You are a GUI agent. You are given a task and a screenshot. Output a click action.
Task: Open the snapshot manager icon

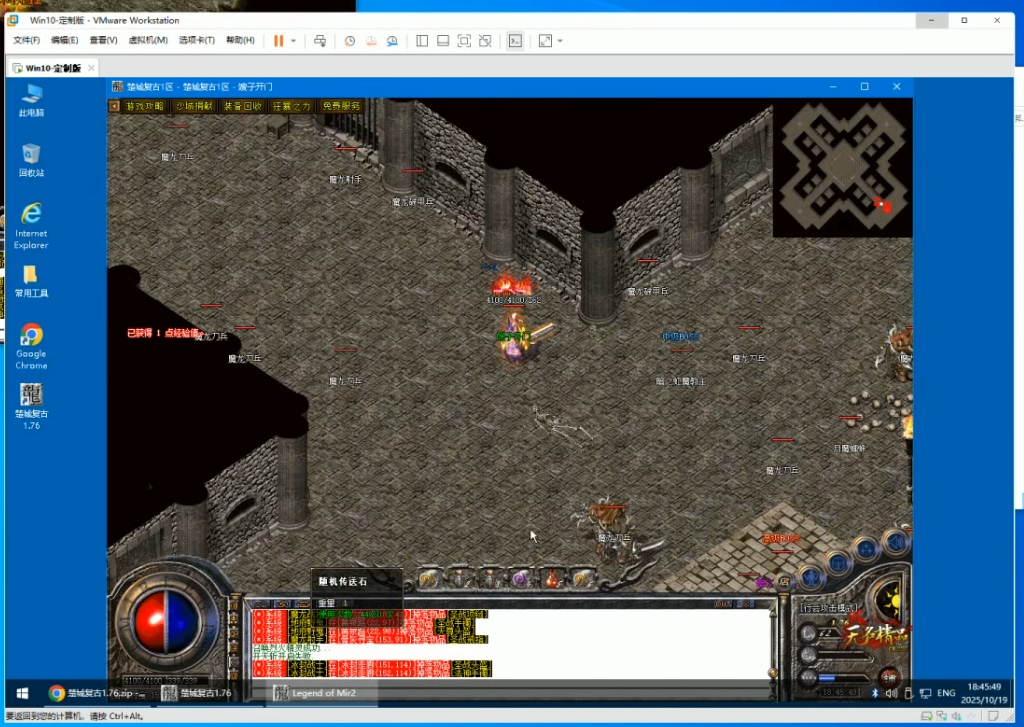click(x=393, y=41)
